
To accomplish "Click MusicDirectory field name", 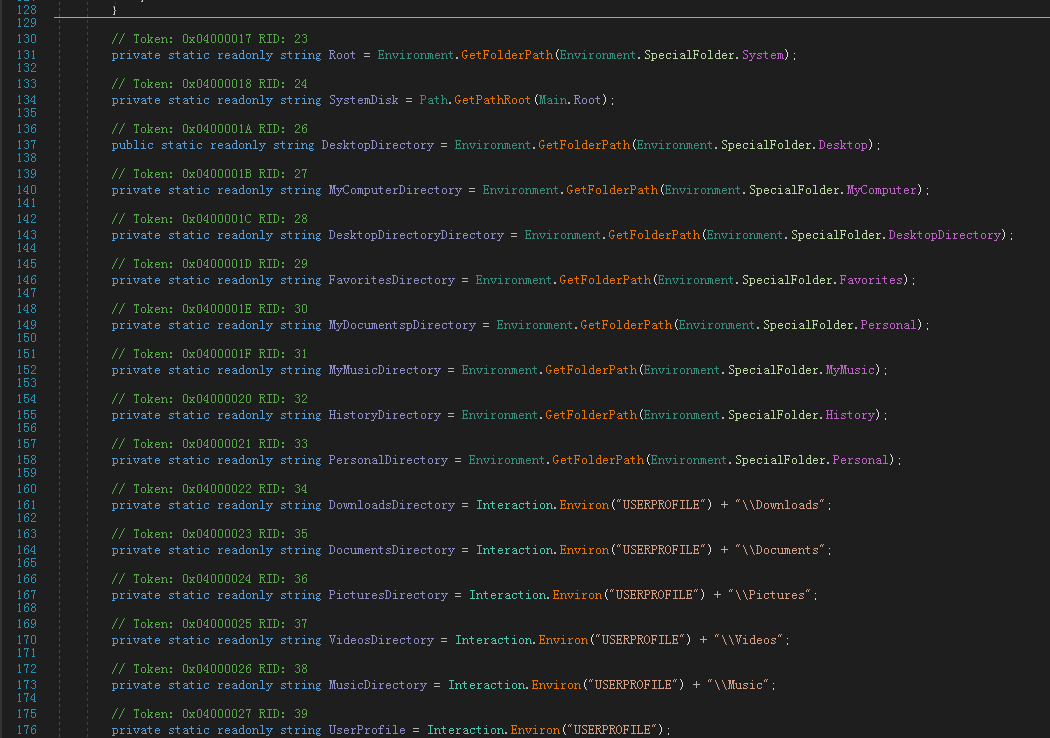I will click(x=377, y=685).
